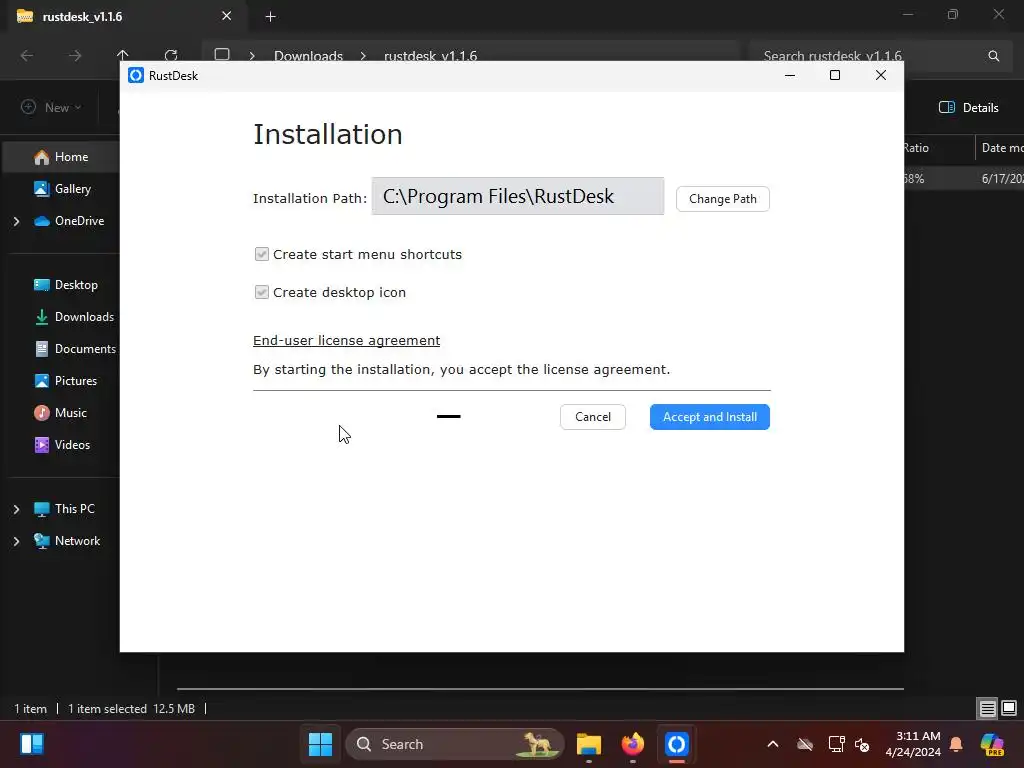
Task: Click the notification bell icon
Action: pos(956,744)
